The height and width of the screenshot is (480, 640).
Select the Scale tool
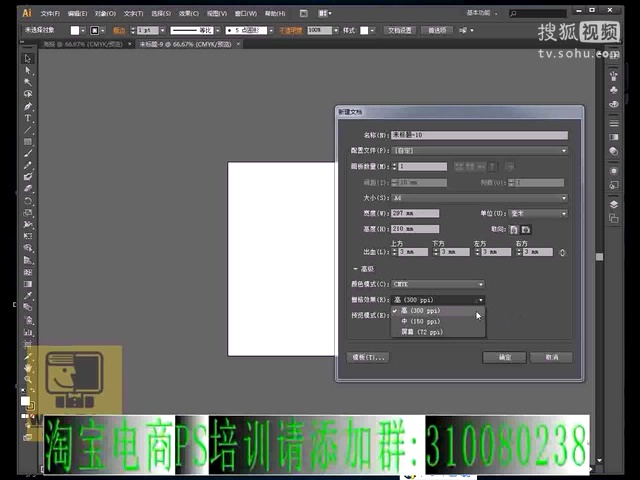tap(28, 213)
